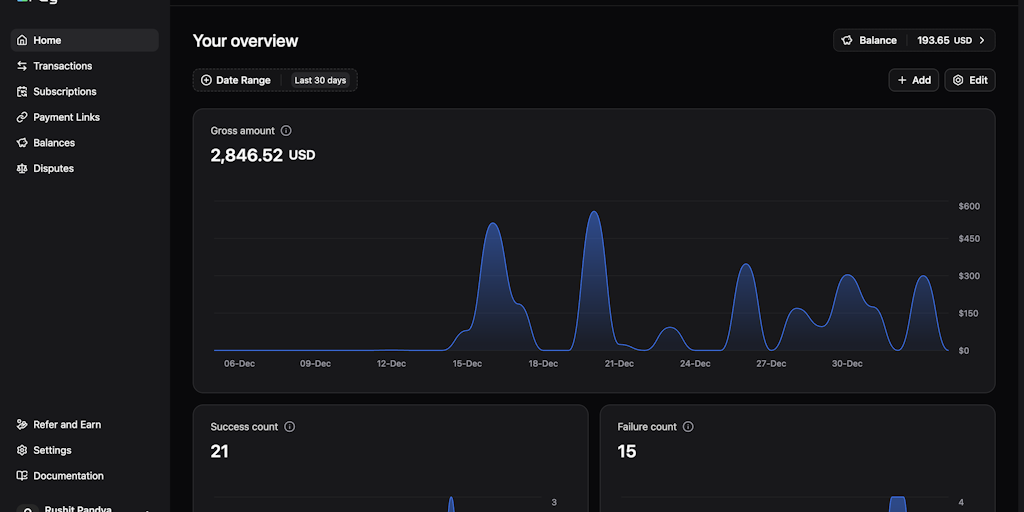Open the Balances menu item

(54, 143)
